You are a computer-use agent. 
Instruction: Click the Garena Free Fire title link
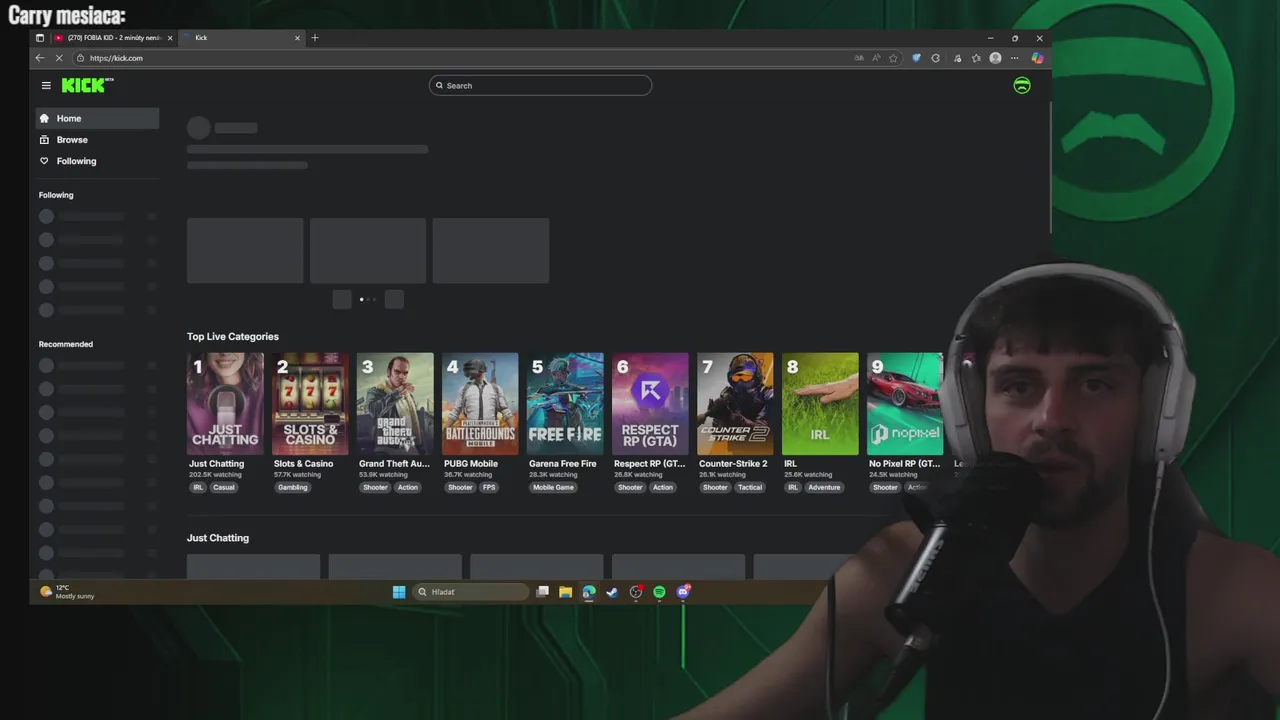coord(562,464)
